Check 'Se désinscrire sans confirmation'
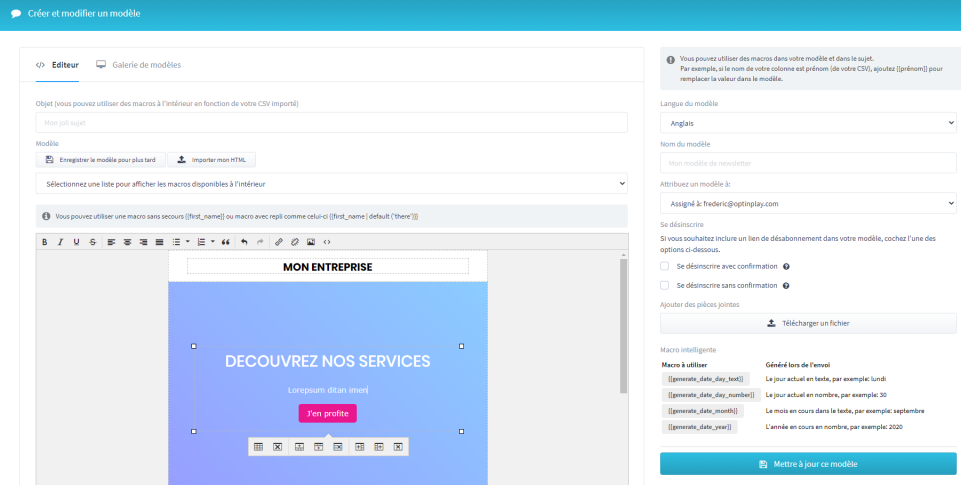 click(x=665, y=285)
